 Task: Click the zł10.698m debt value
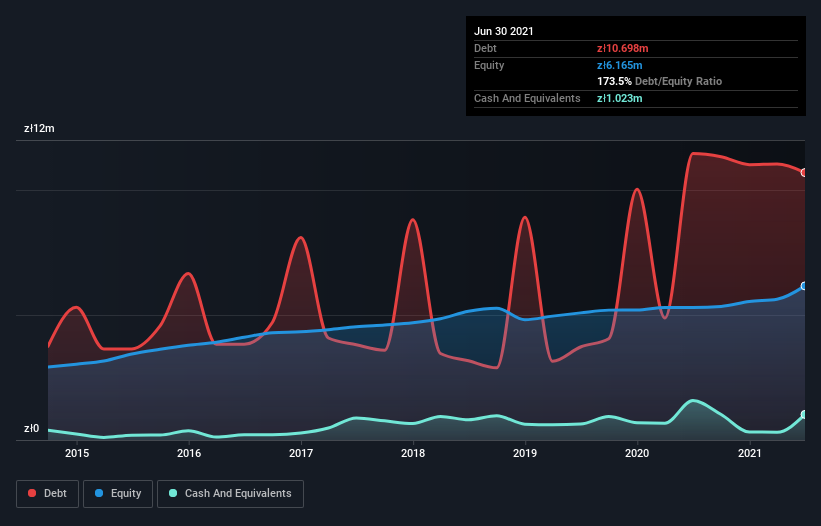(623, 48)
